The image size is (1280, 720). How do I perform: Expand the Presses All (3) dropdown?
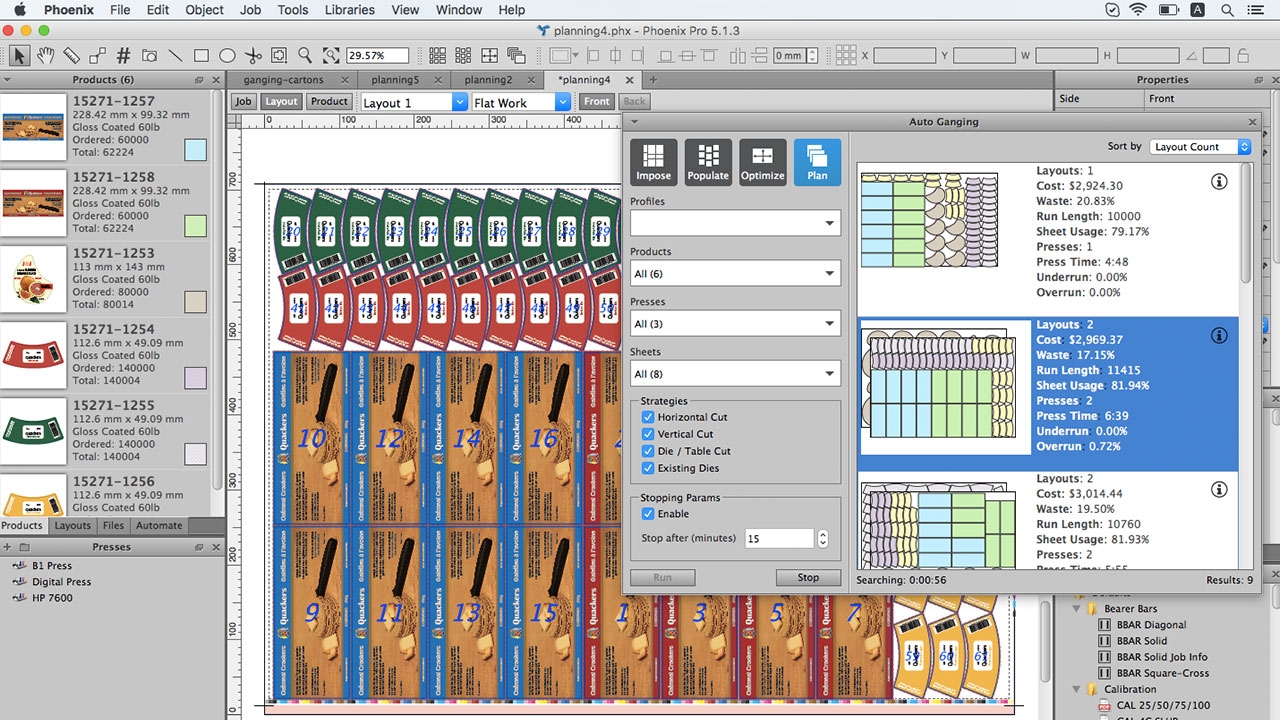pyautogui.click(x=735, y=324)
